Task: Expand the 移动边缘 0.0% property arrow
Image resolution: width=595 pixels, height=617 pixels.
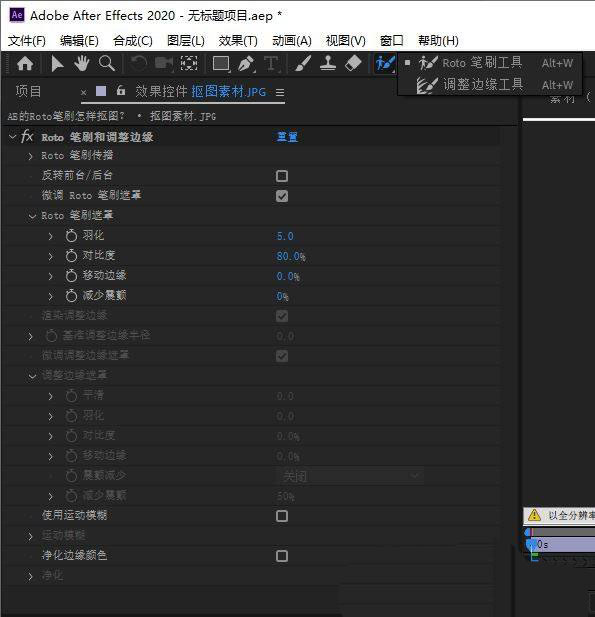Action: click(50, 276)
